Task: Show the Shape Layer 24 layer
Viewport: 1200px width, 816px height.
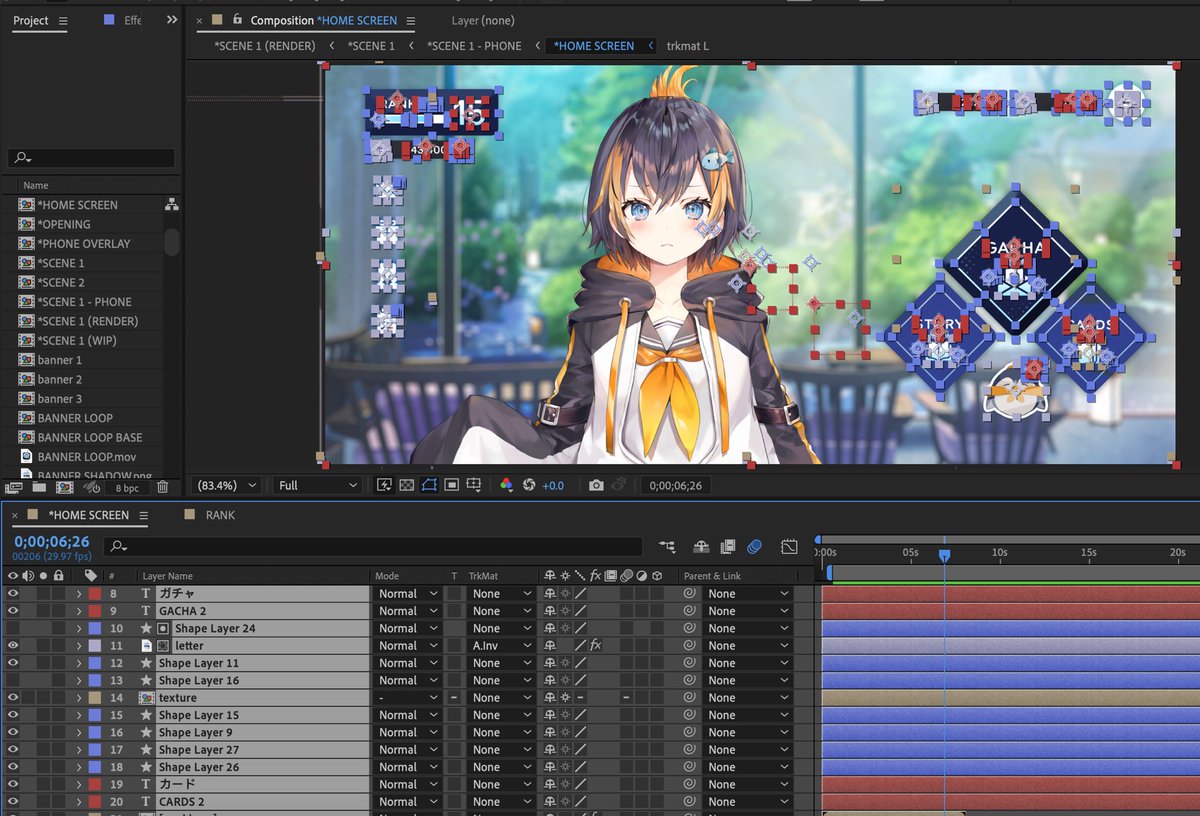Action: pyautogui.click(x=13, y=628)
